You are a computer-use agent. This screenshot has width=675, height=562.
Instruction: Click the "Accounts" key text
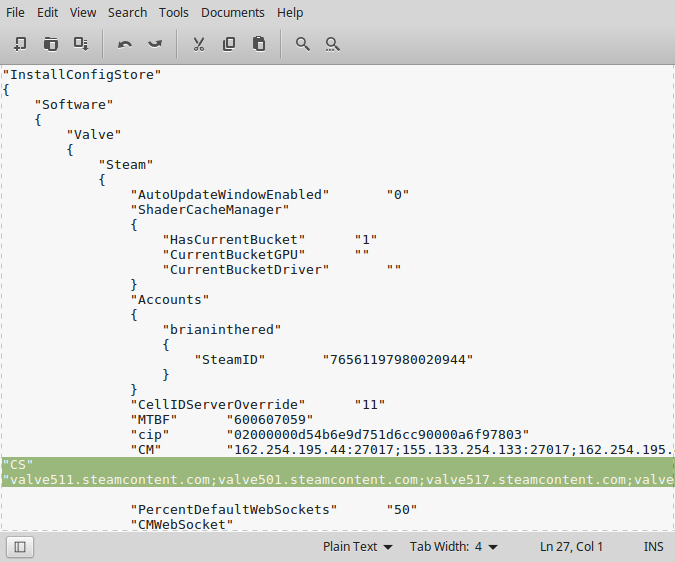point(170,300)
